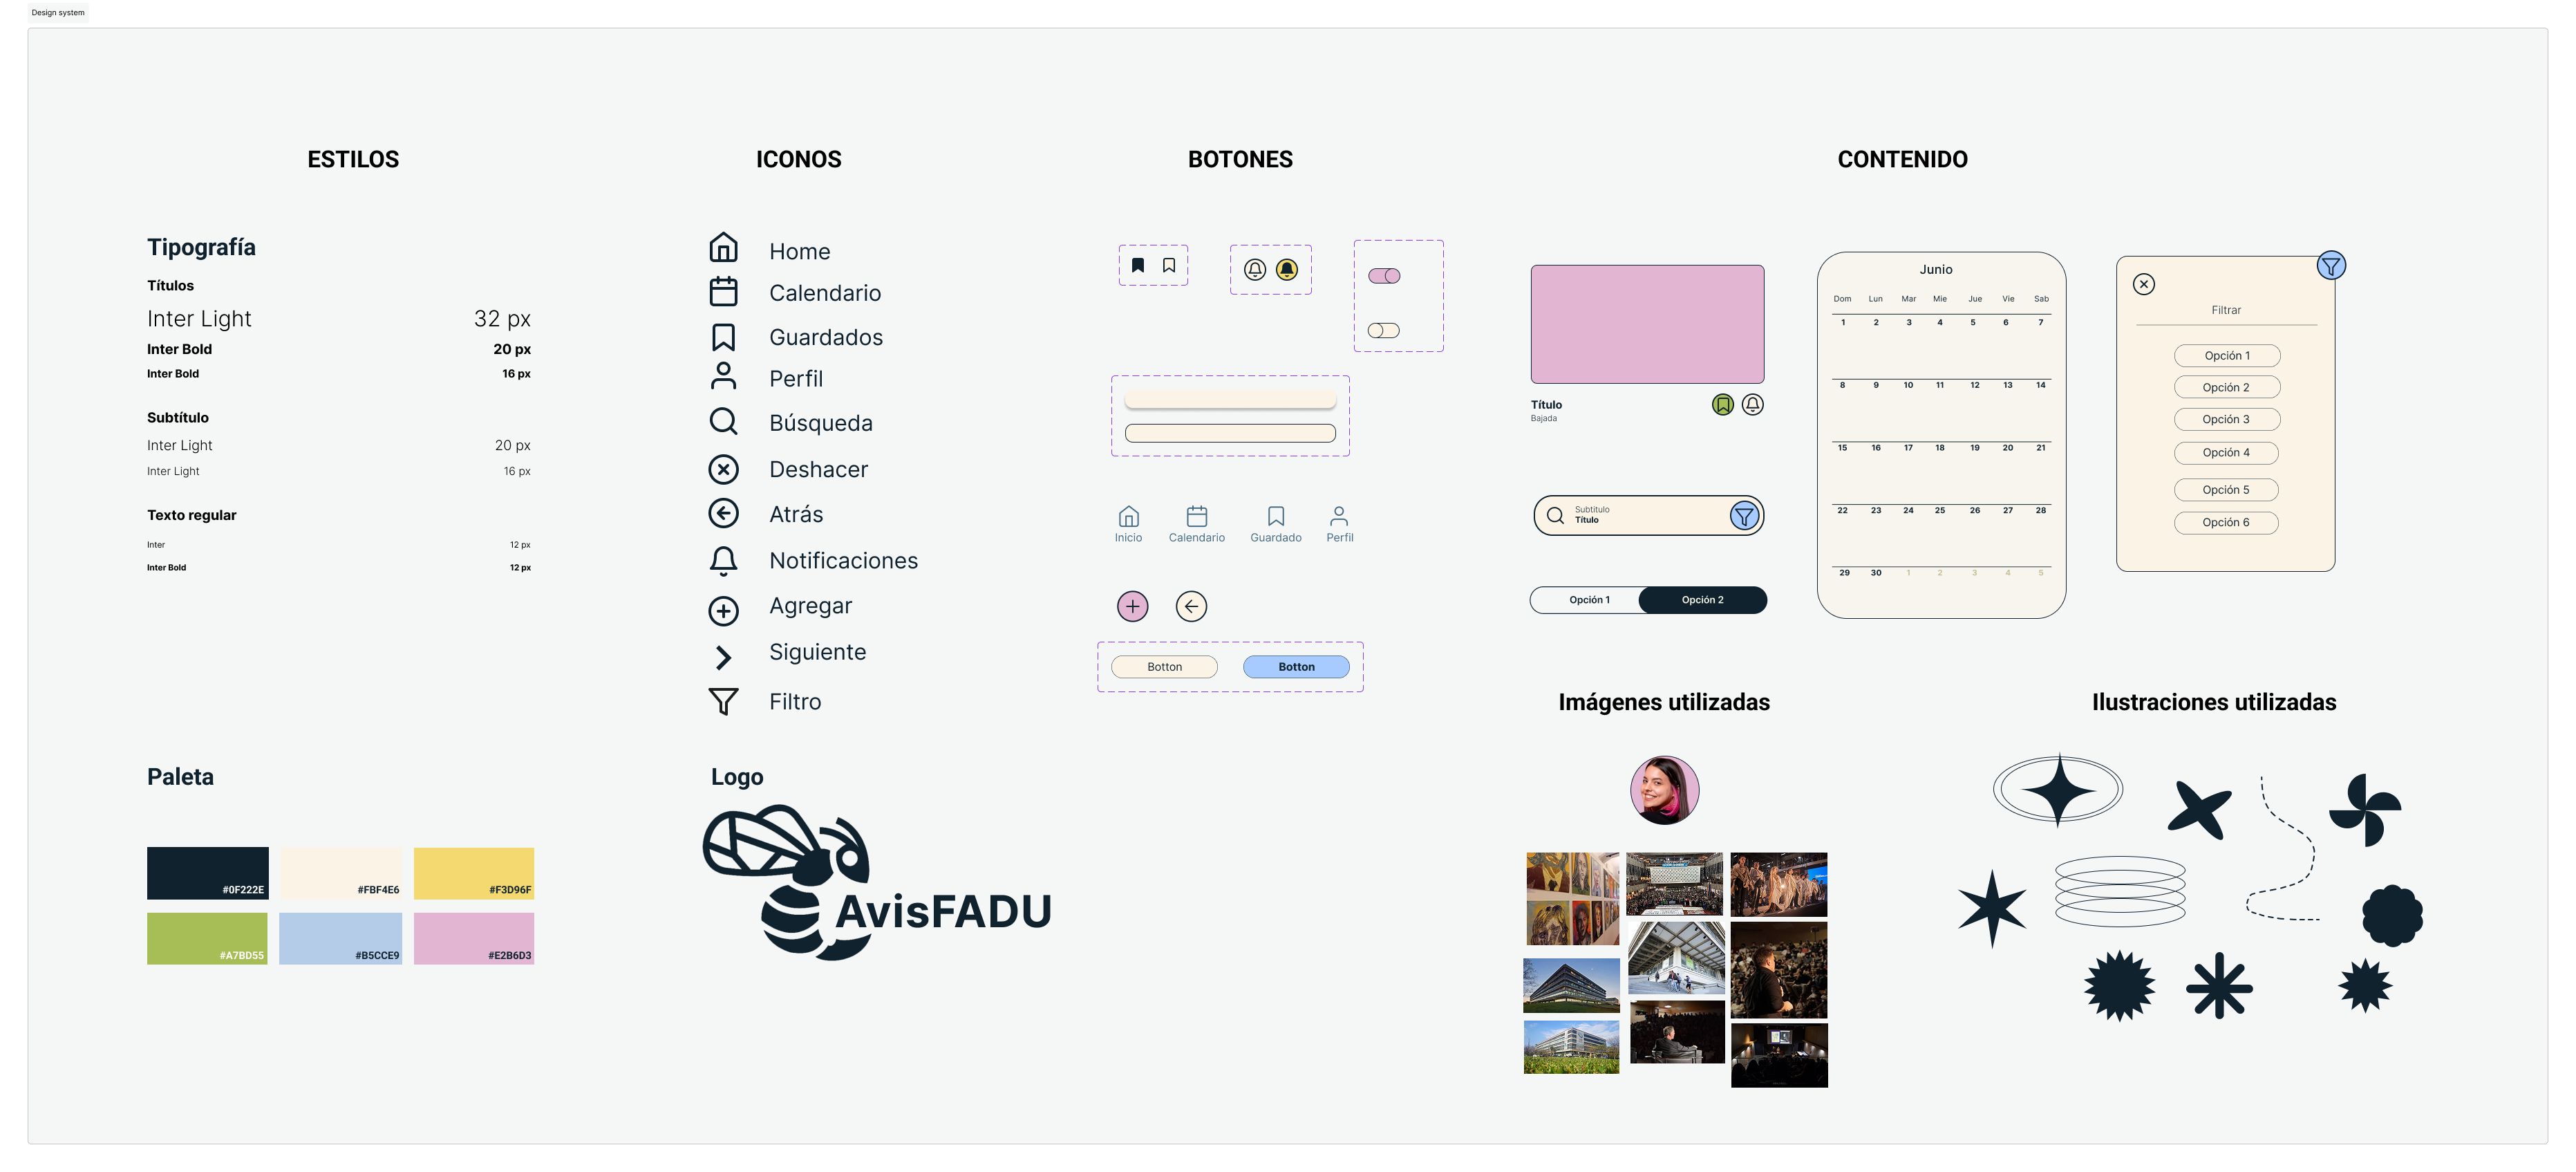Expand the blue funnel icon on Filtrar panel
The width and height of the screenshot is (2576, 1172).
[2331, 265]
